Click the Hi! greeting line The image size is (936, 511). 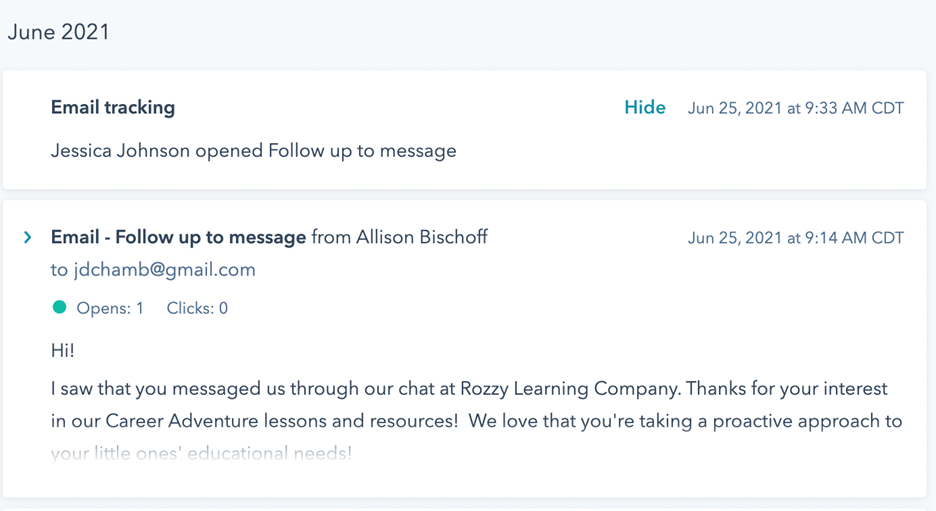(63, 350)
